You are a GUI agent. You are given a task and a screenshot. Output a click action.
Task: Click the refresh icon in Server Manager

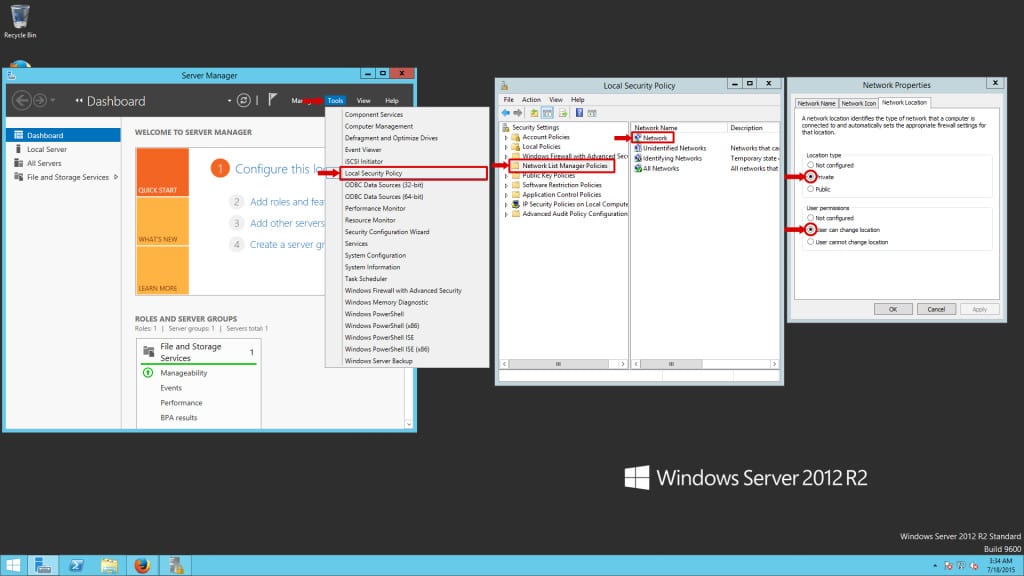tap(243, 100)
